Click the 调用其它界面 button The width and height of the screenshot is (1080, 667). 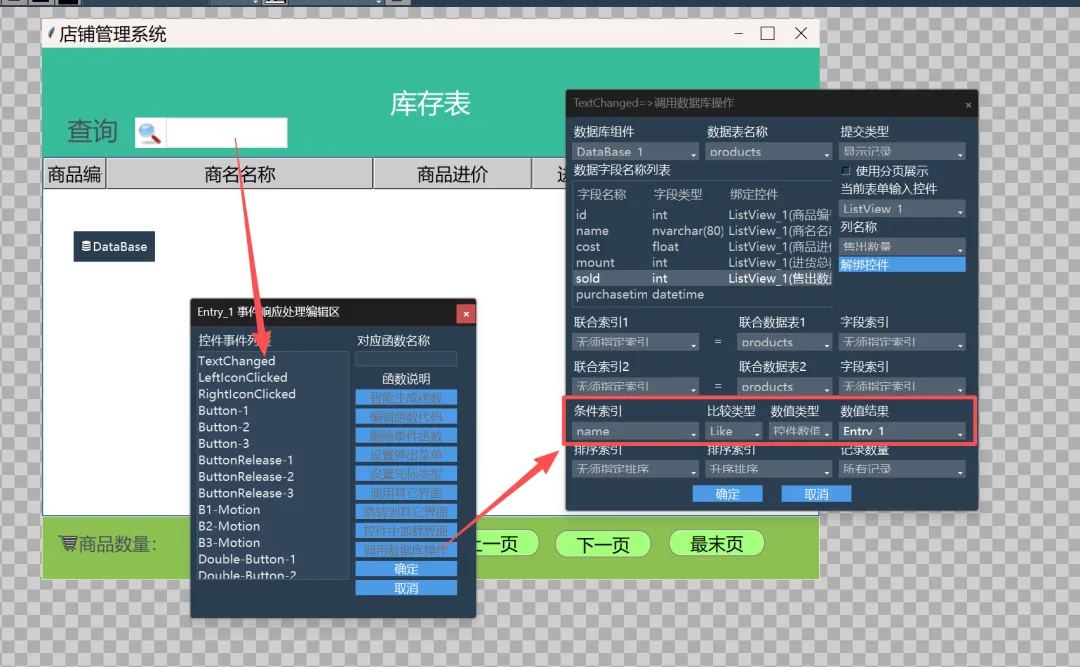click(406, 493)
